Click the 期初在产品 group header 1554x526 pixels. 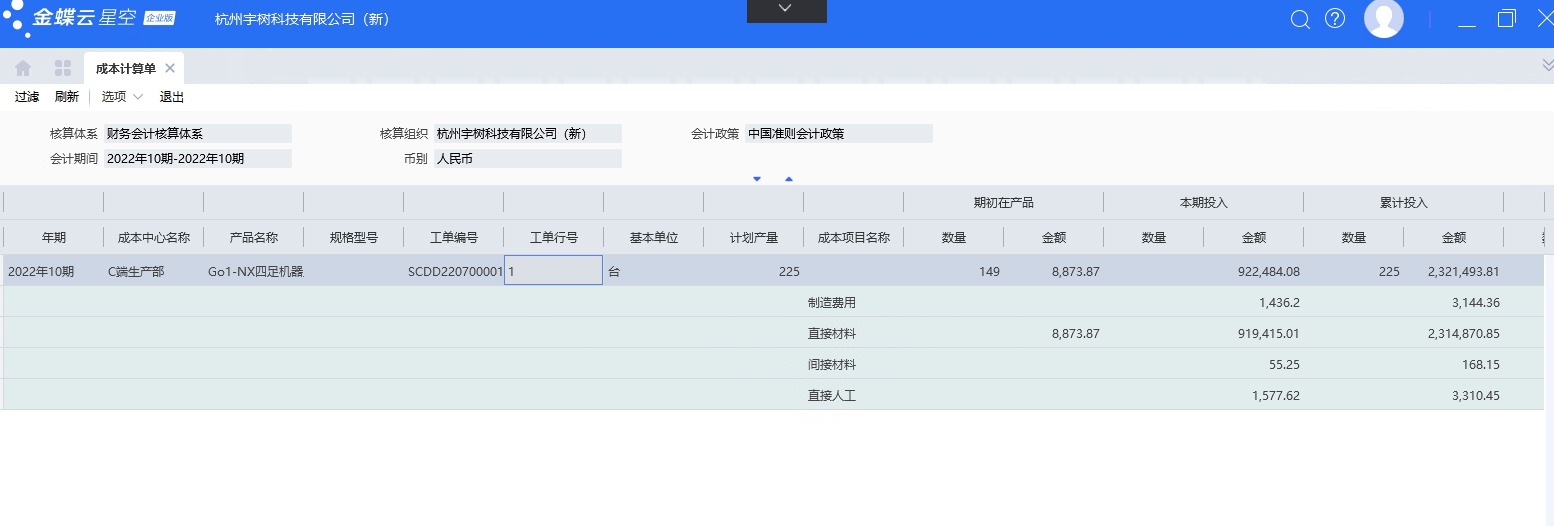(1004, 202)
